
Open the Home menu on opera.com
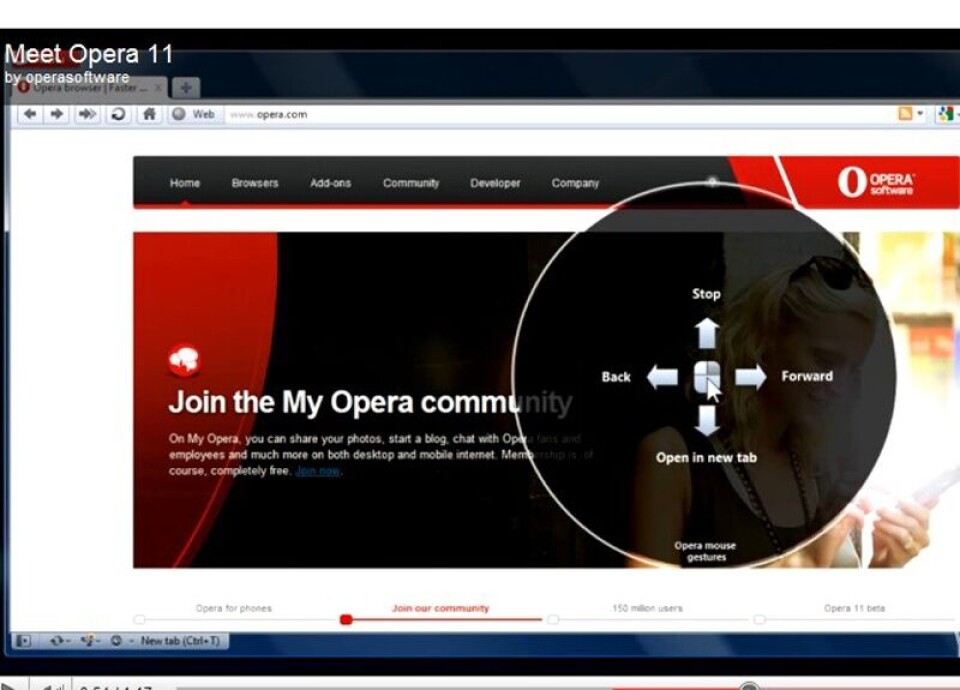[x=185, y=183]
